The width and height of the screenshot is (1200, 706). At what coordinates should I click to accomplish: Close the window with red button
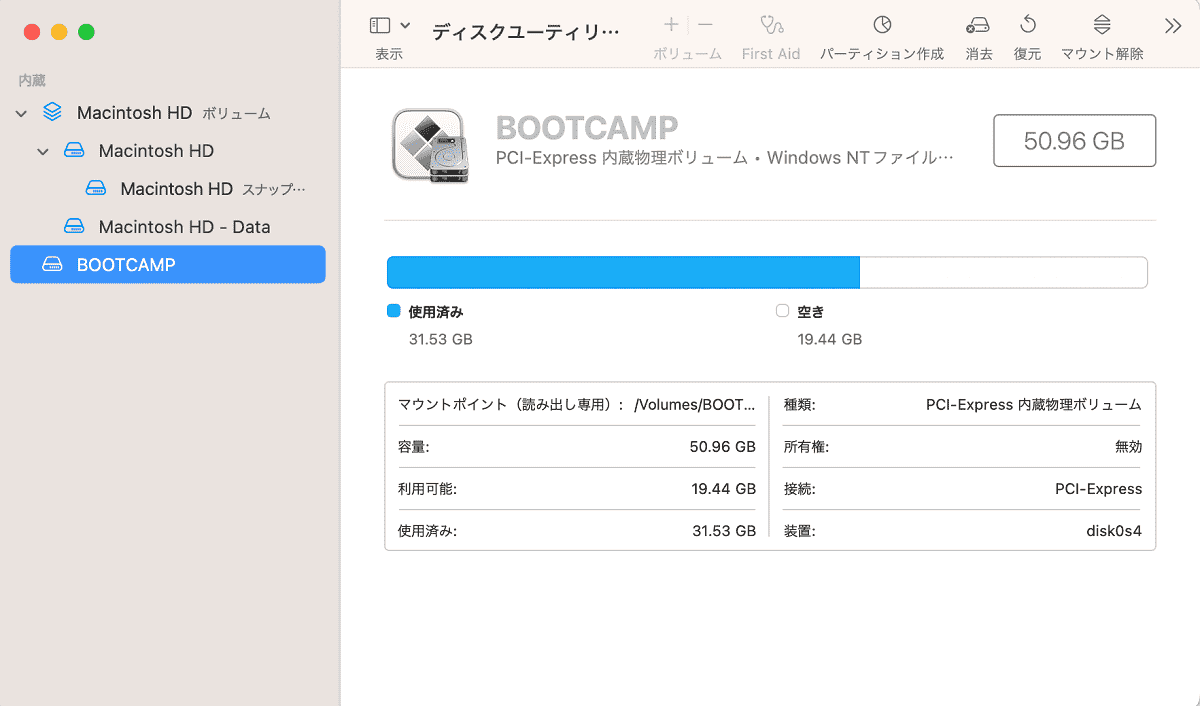[32, 32]
